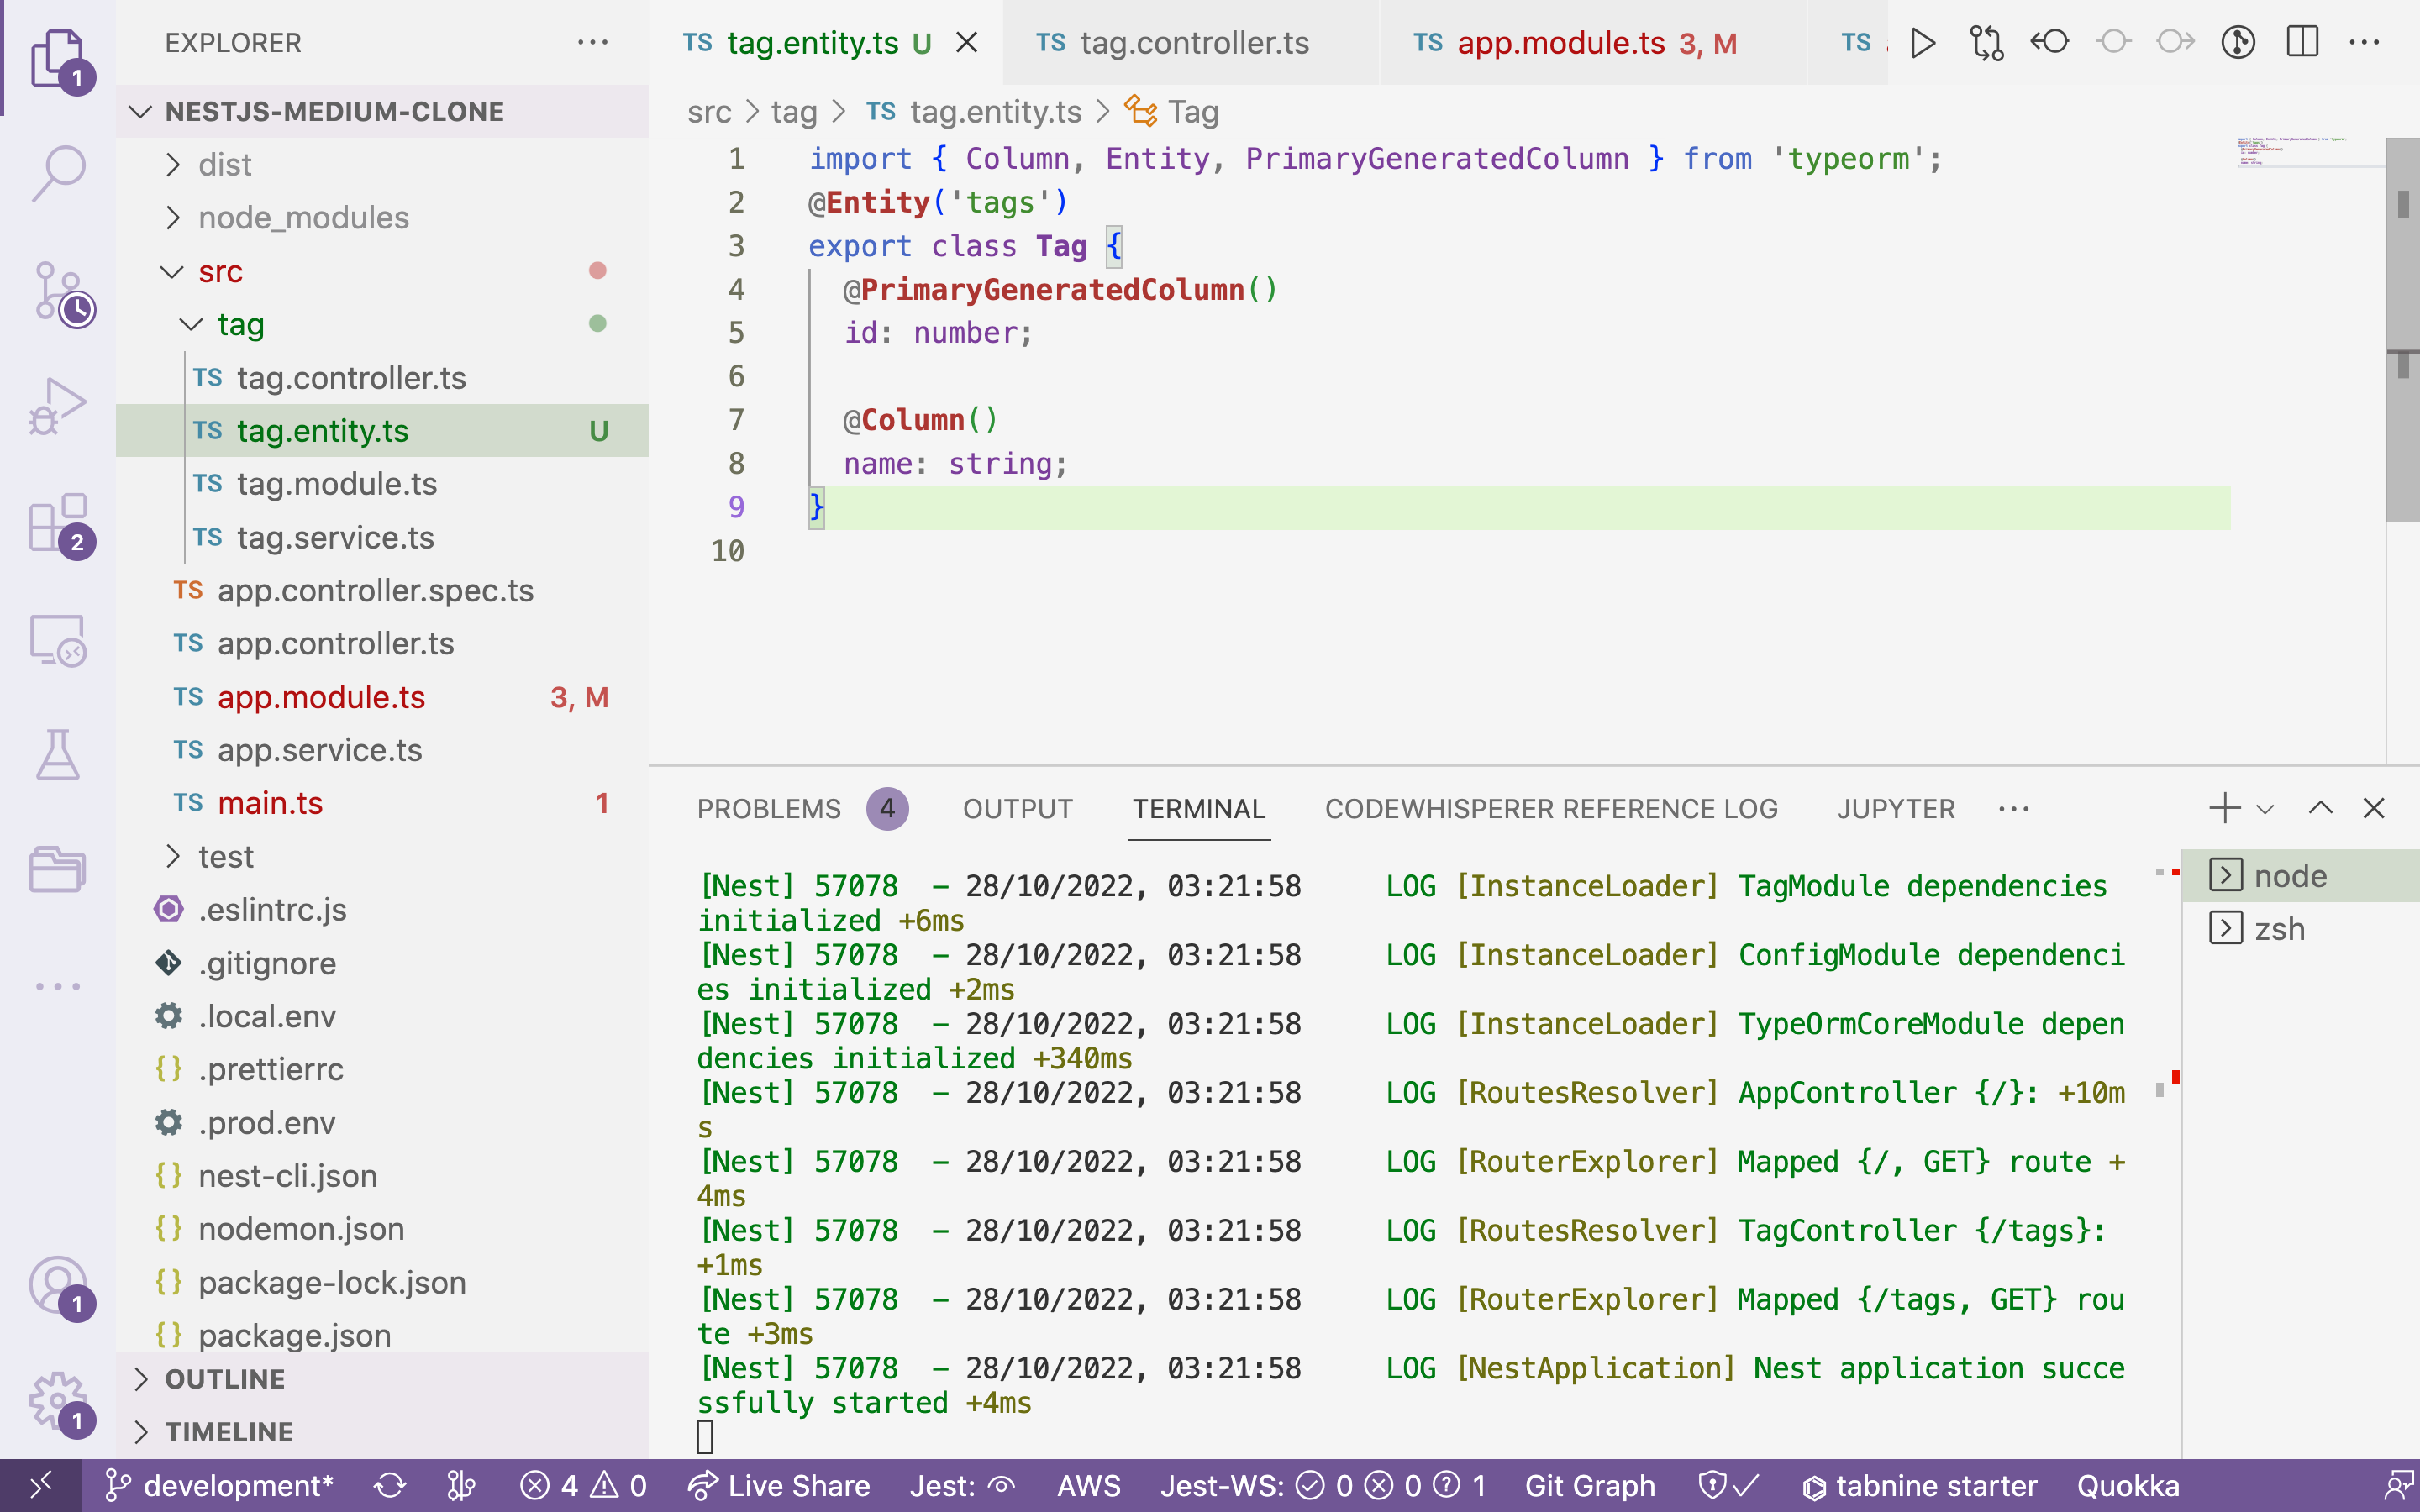Screen dimensions: 2420x1512
Task: Open the Accounts menu
Action: (x=58, y=1286)
